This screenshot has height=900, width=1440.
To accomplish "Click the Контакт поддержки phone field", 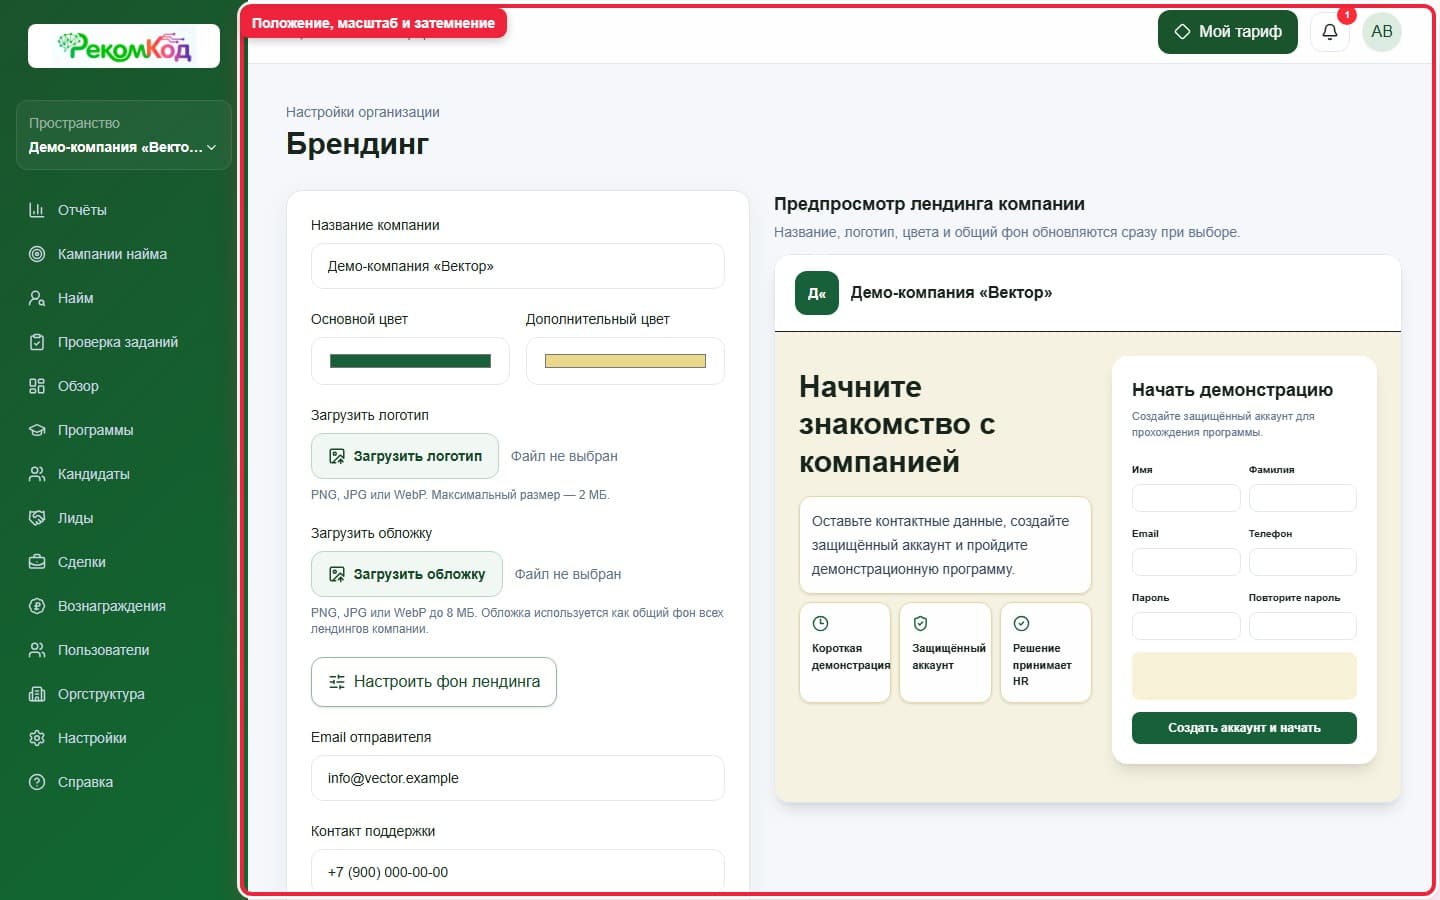I will [518, 870].
